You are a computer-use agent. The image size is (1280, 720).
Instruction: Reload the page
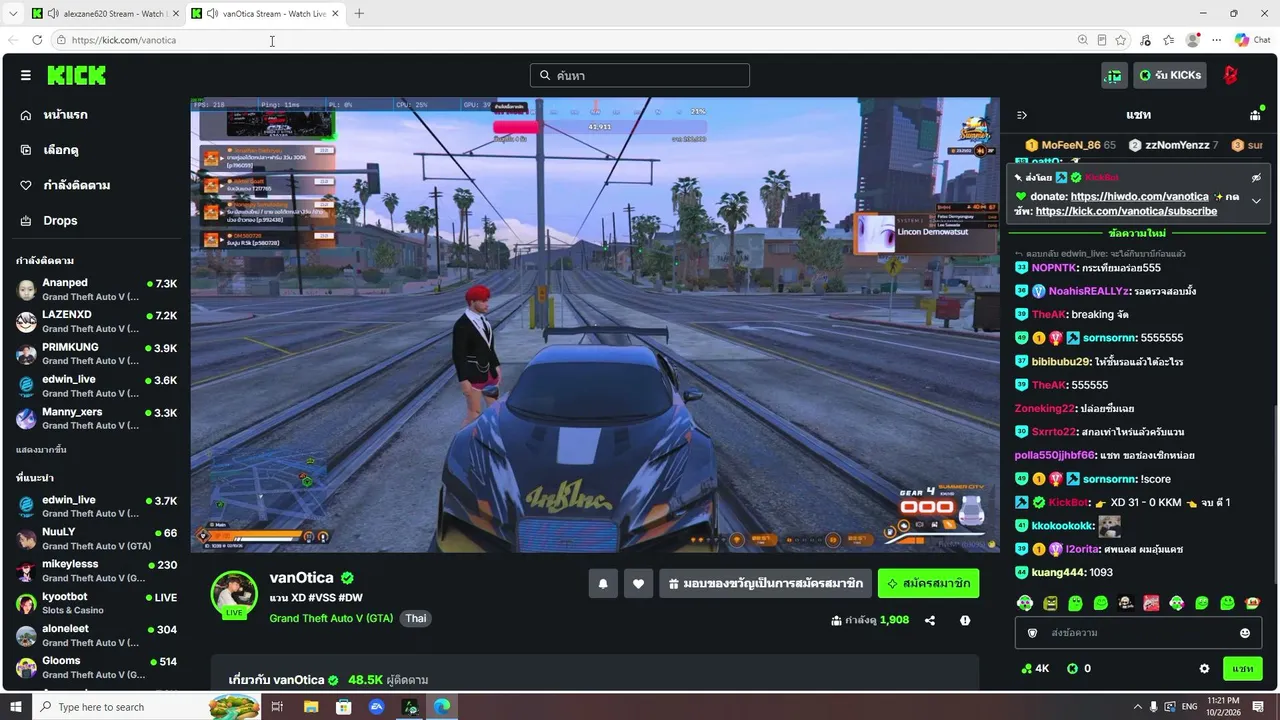37,40
